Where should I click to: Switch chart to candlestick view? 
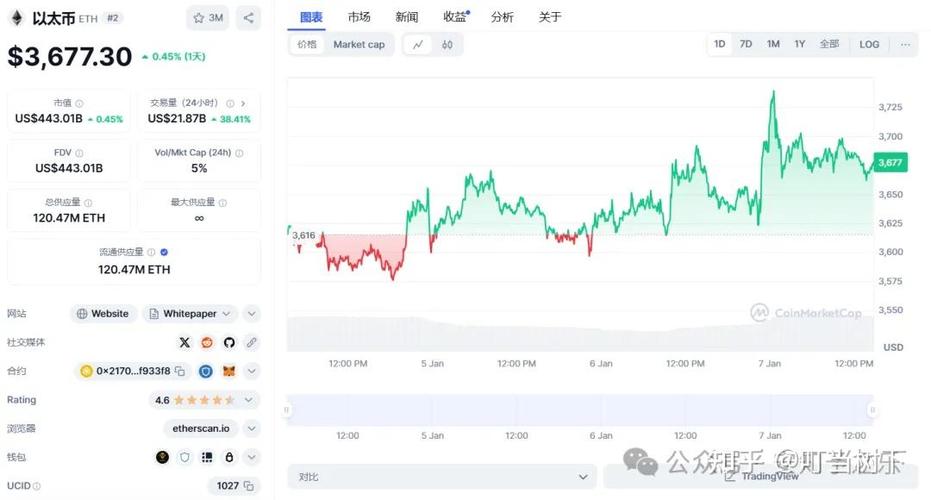pyautogui.click(x=447, y=44)
